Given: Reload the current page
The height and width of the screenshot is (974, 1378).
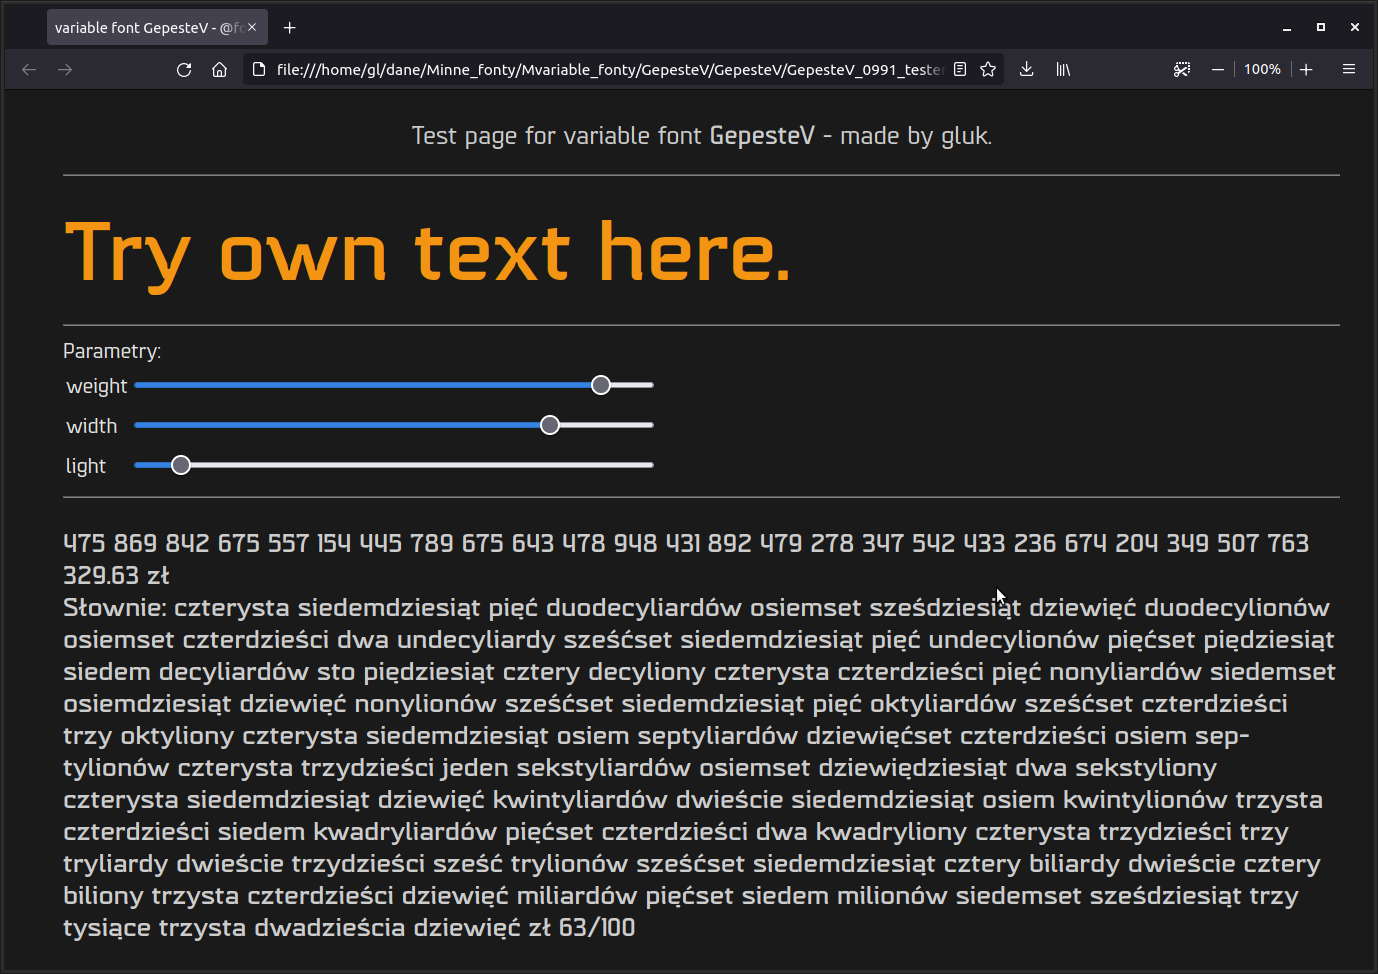Looking at the screenshot, I should 184,70.
